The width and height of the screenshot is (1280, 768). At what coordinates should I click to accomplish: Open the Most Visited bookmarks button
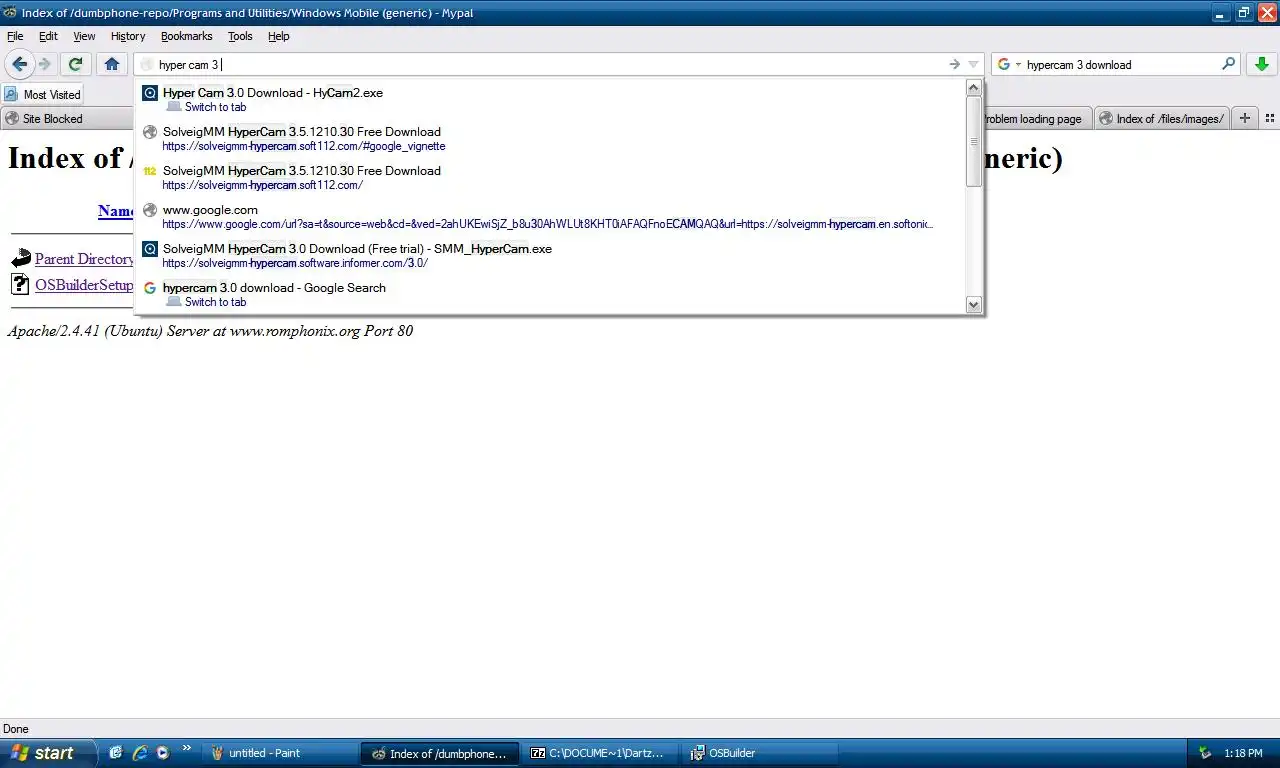point(42,94)
